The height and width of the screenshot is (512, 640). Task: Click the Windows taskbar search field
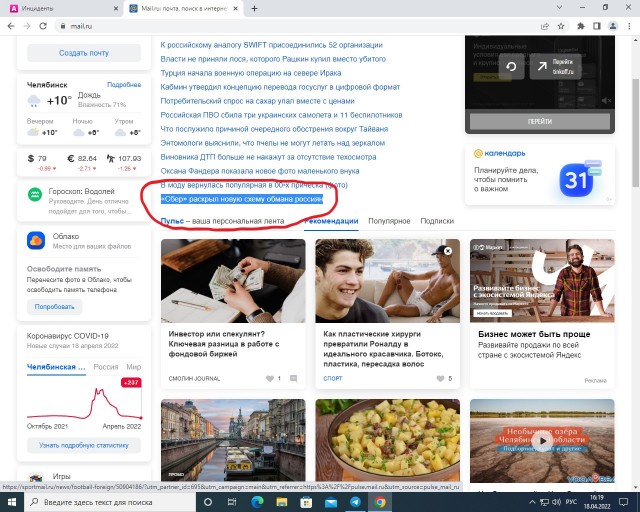[110, 502]
